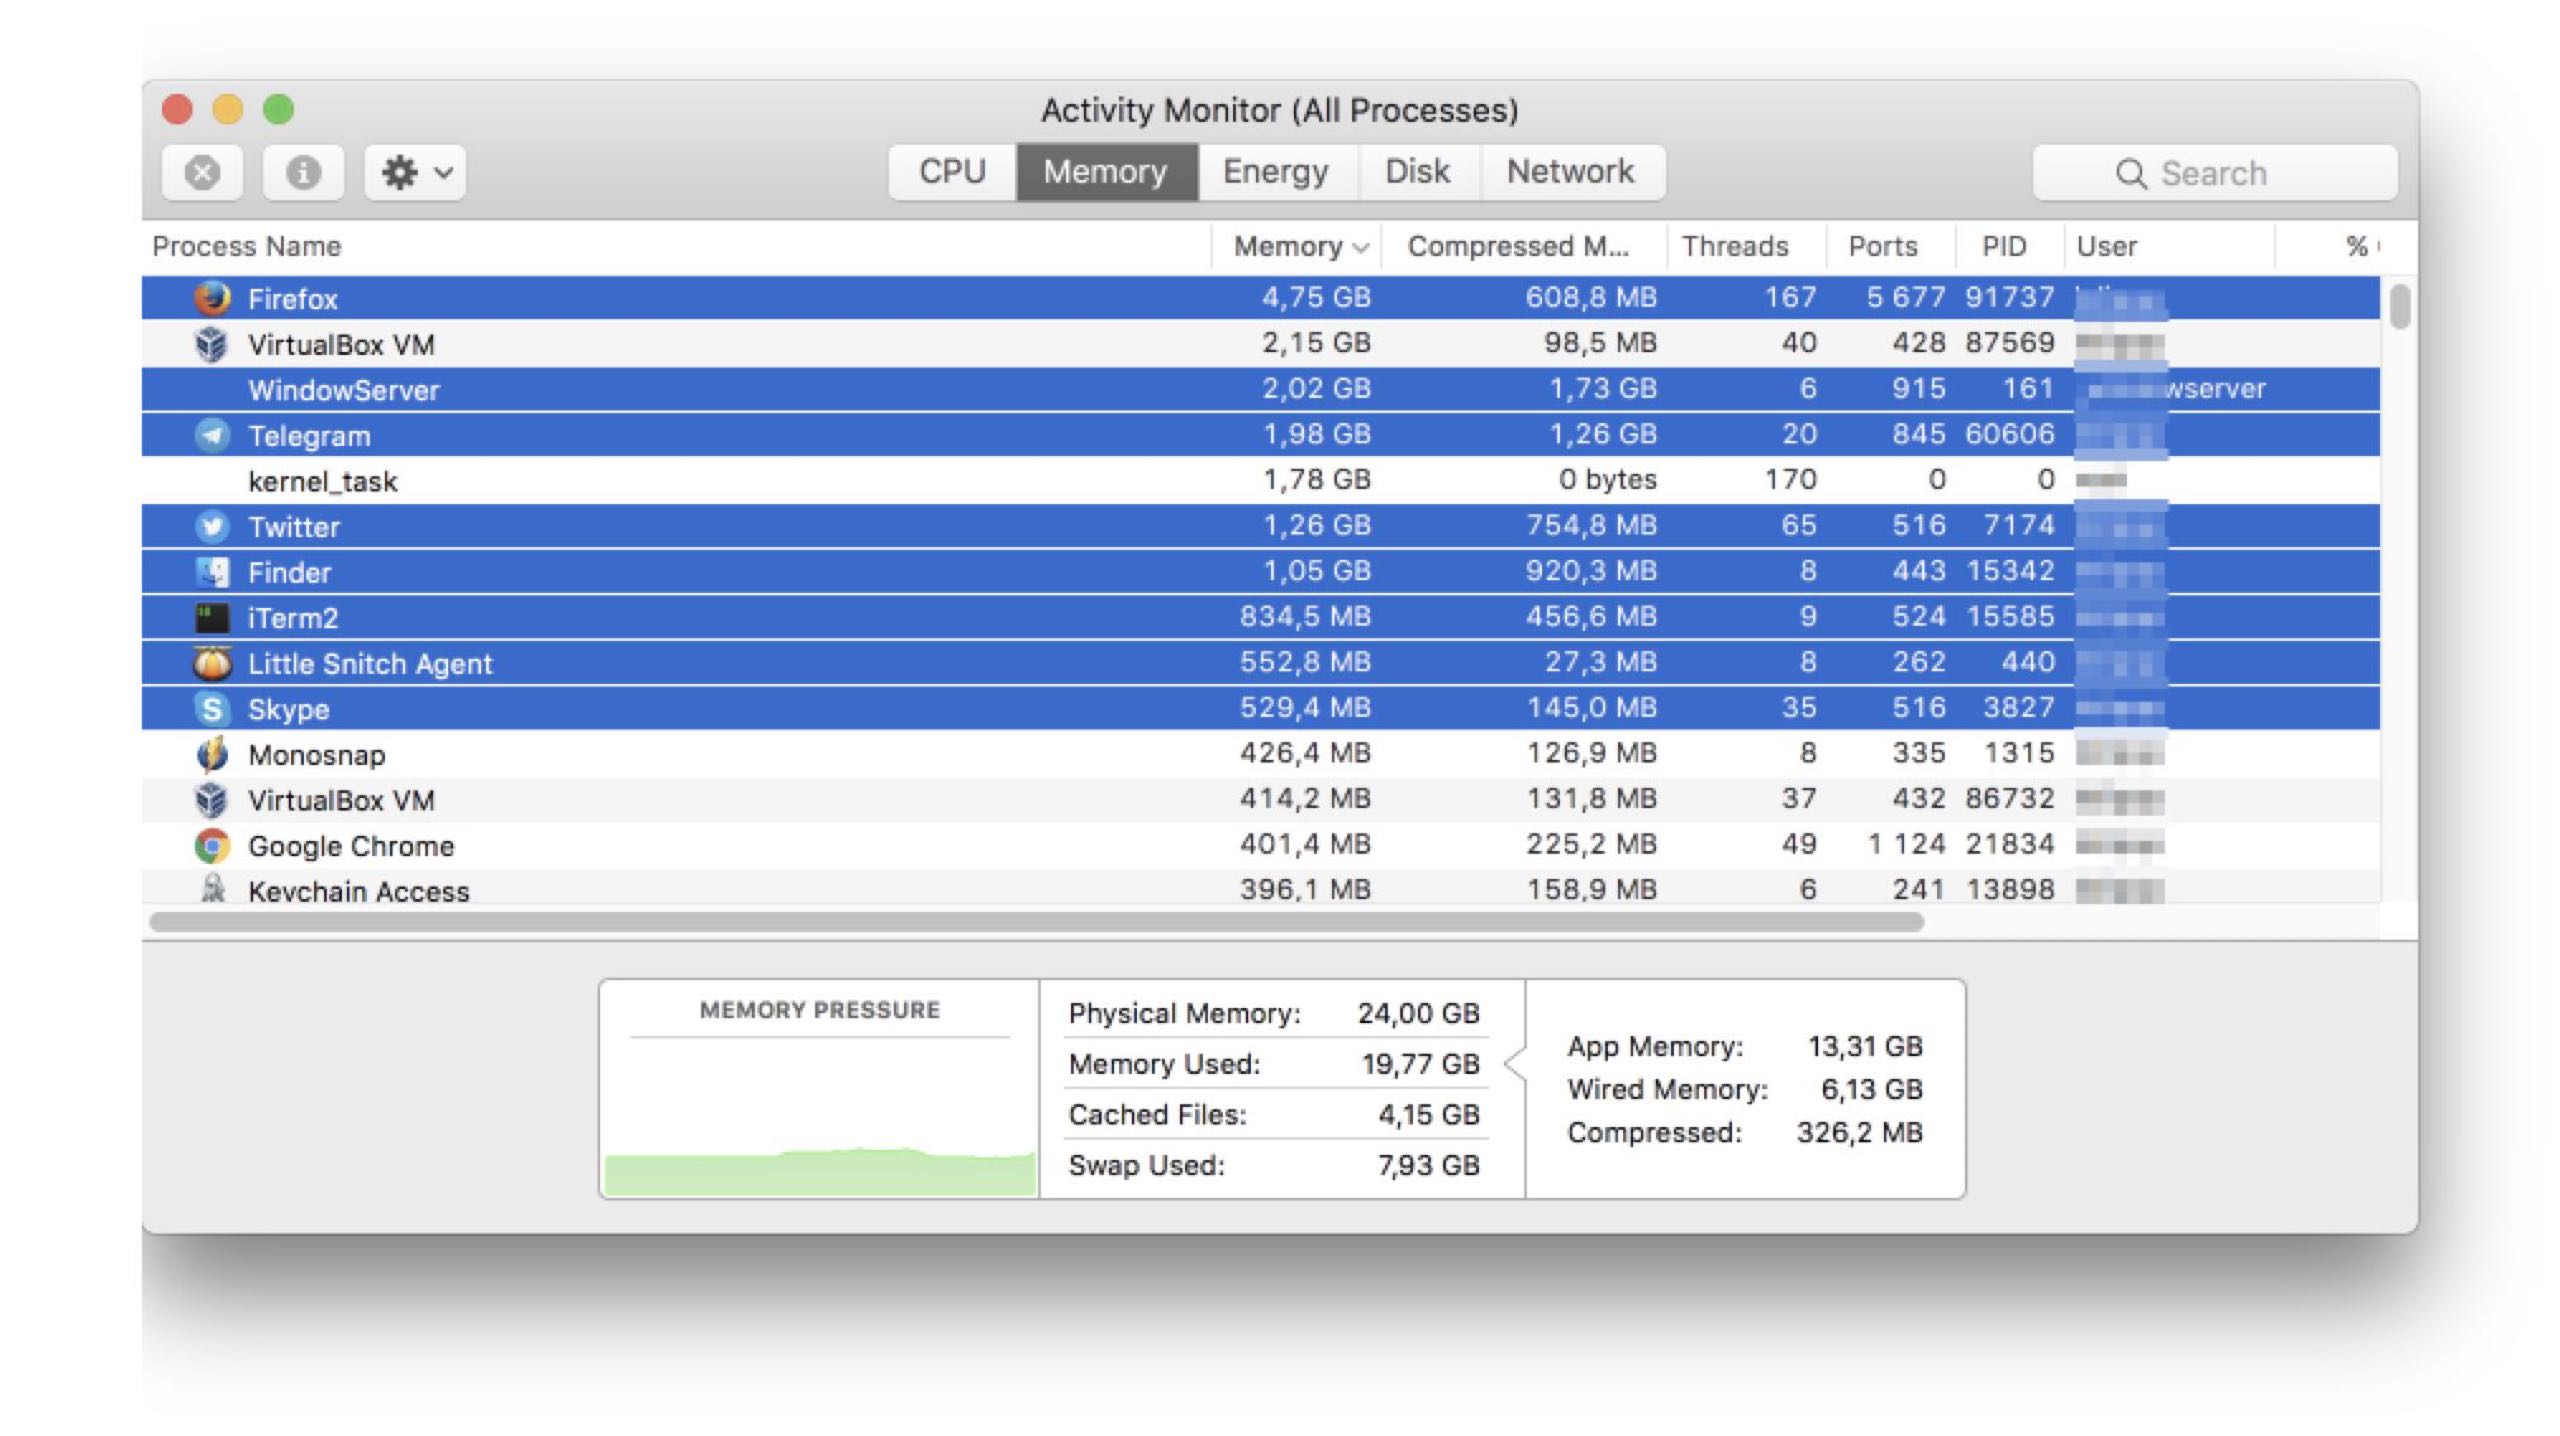The height and width of the screenshot is (1436, 2560).
Task: Open the gear actions dropdown menu
Action: tap(415, 173)
